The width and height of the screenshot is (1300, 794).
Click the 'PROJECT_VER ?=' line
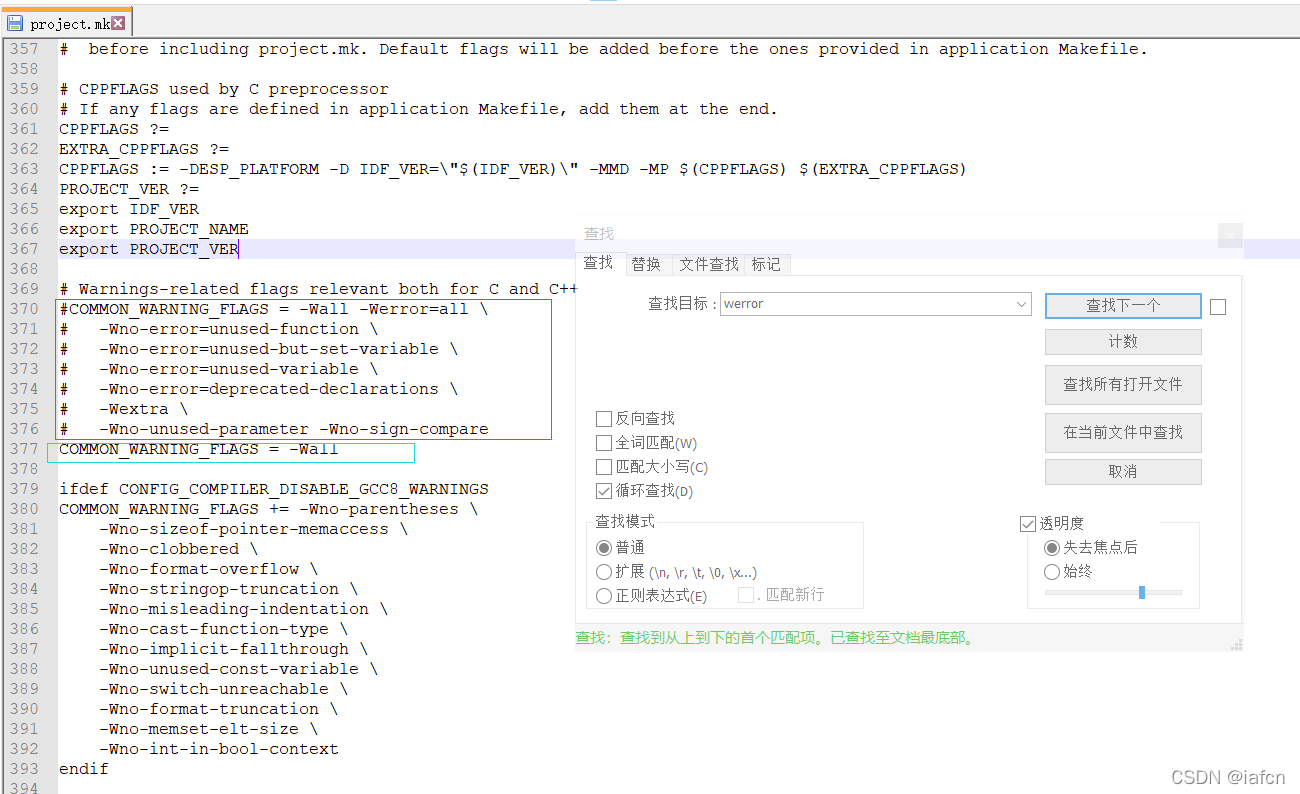pyautogui.click(x=129, y=189)
